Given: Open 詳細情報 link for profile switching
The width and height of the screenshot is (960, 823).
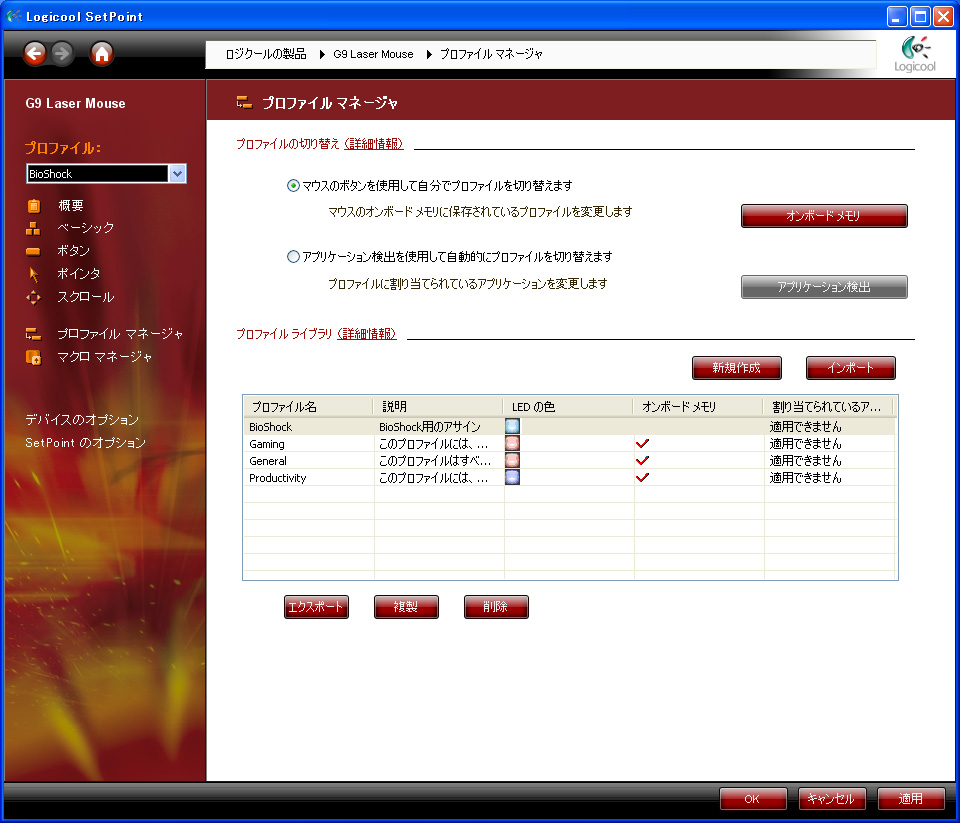Looking at the screenshot, I should (374, 144).
